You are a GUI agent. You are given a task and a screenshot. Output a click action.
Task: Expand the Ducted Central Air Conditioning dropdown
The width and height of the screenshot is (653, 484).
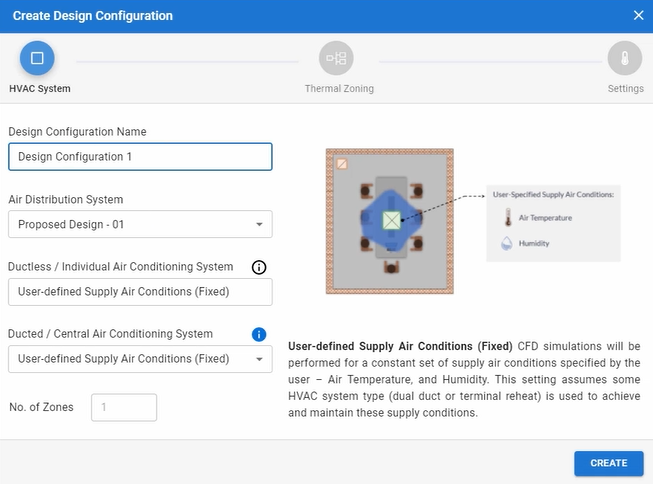click(140, 358)
